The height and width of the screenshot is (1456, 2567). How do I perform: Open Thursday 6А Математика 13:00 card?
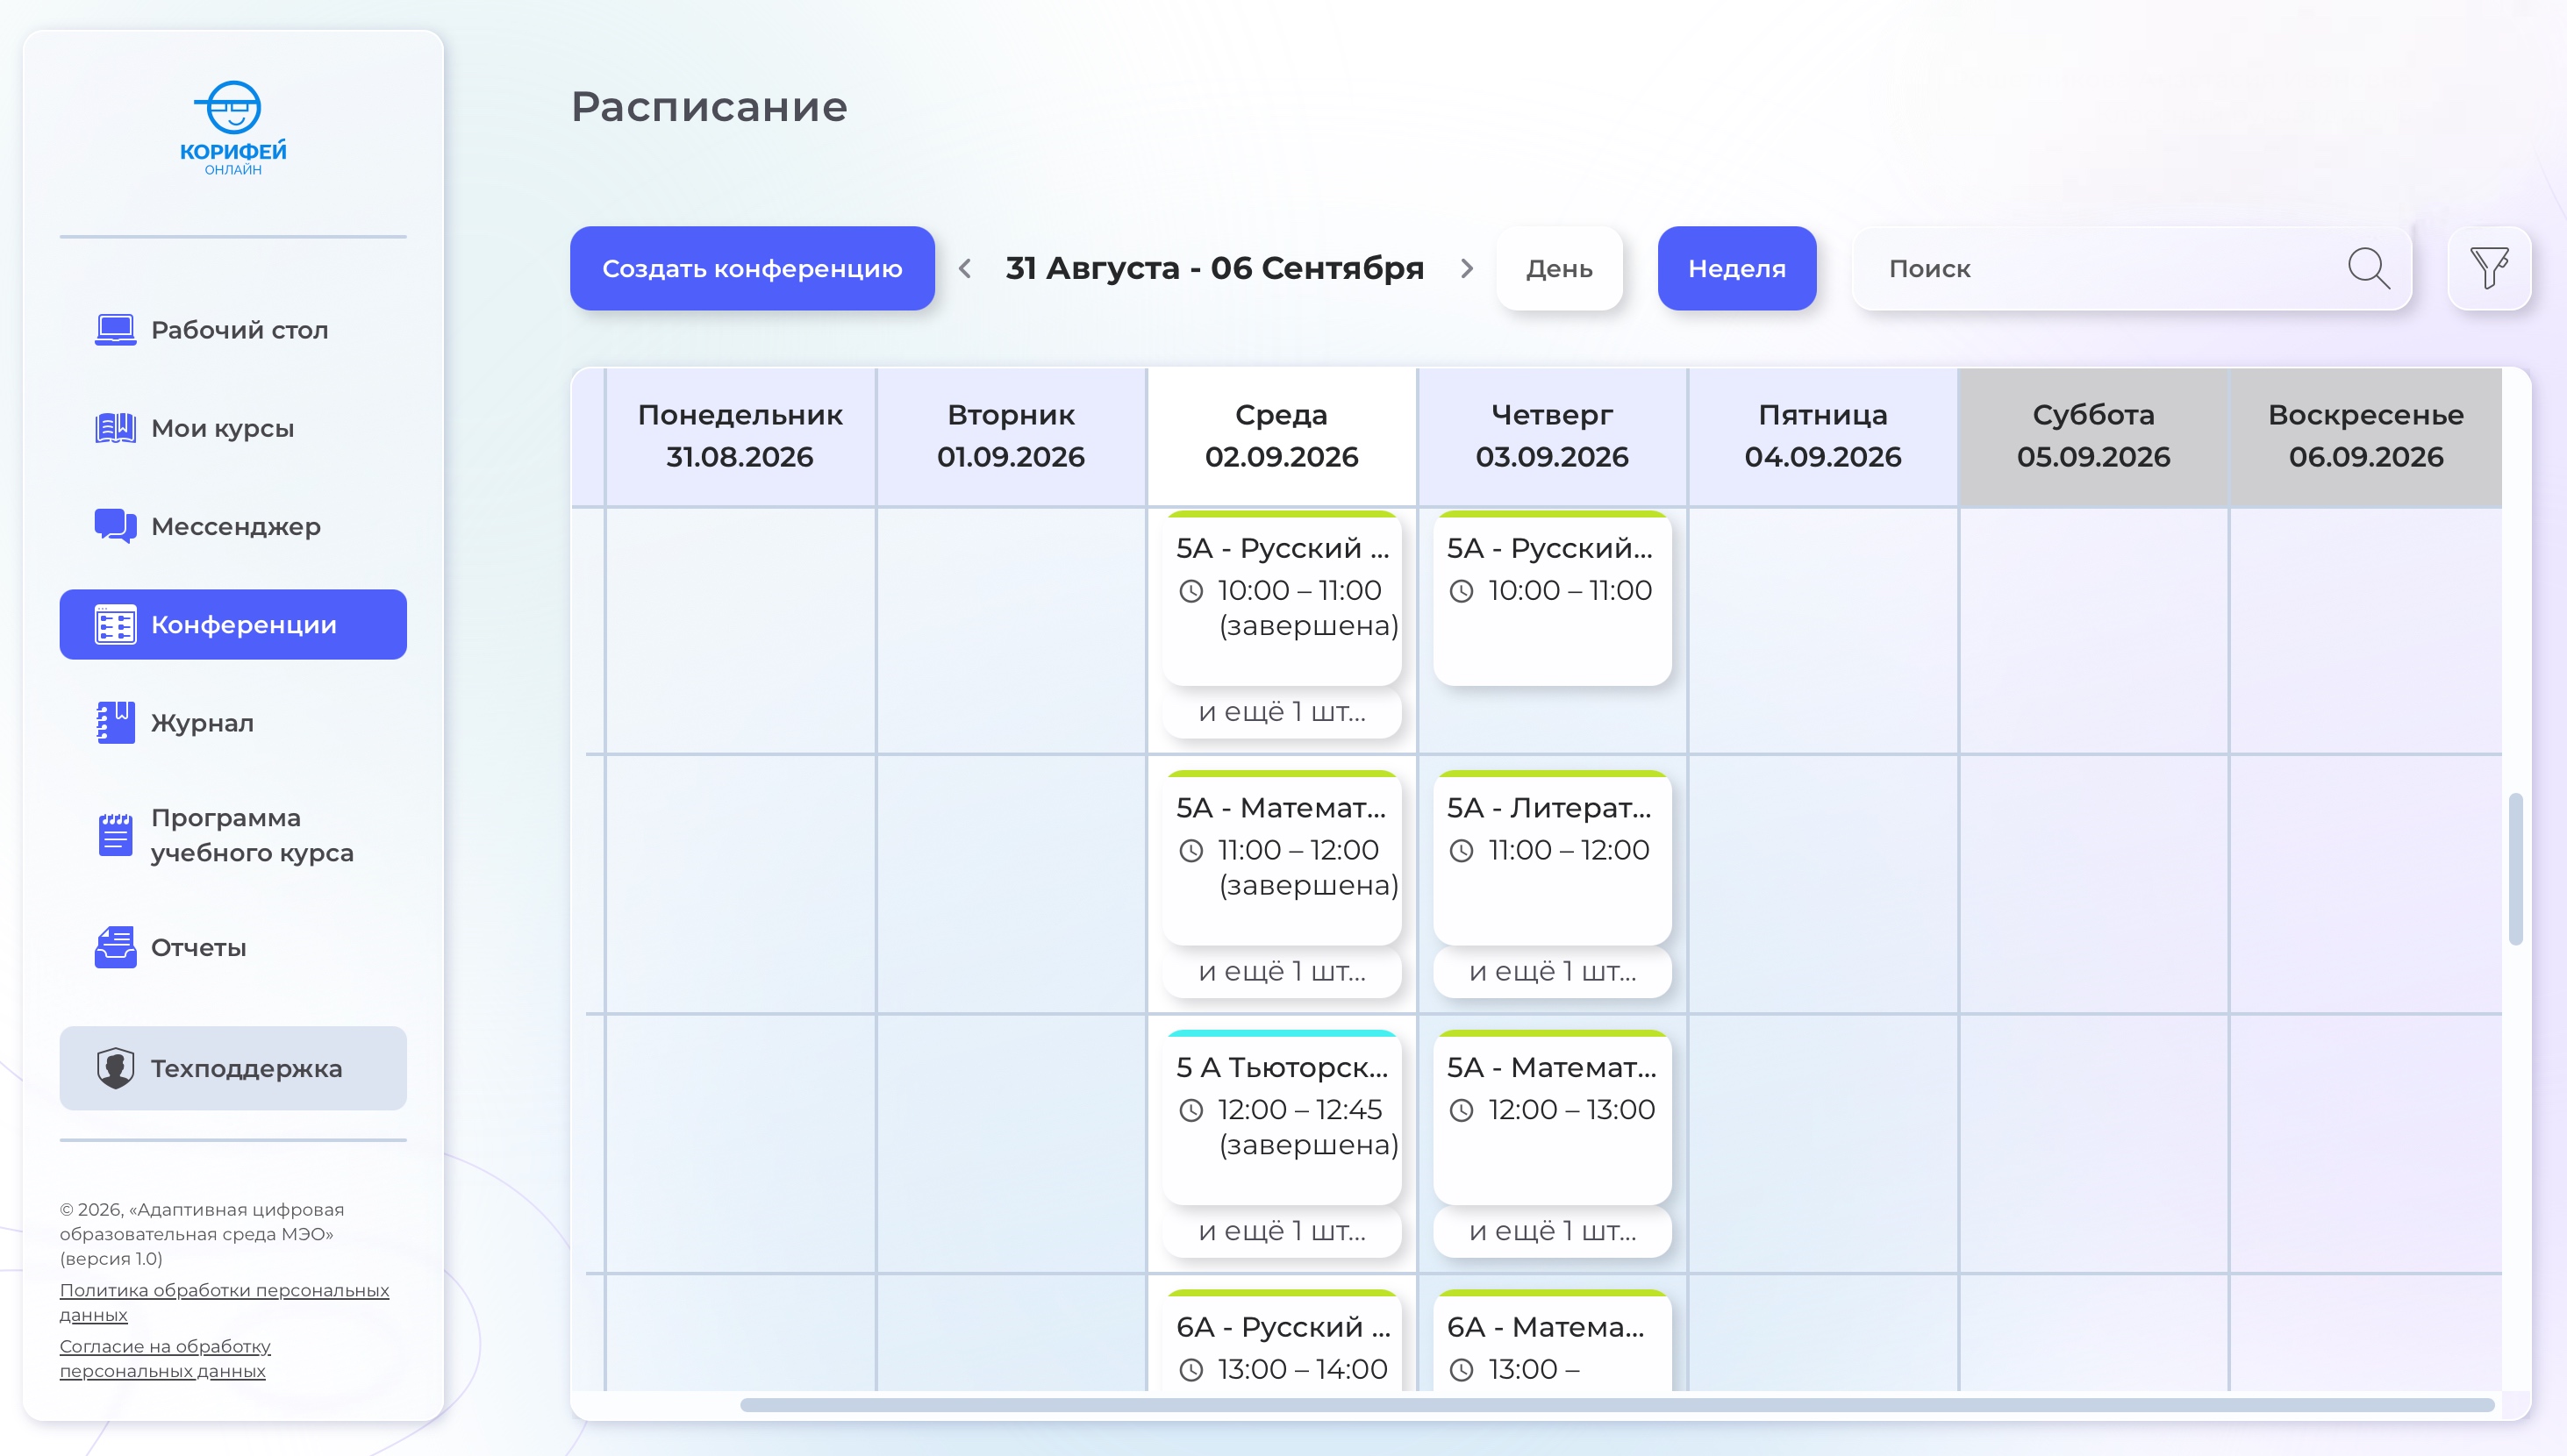click(x=1552, y=1340)
